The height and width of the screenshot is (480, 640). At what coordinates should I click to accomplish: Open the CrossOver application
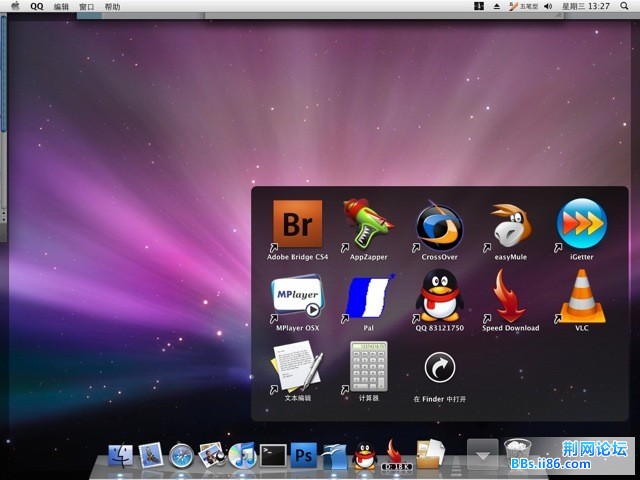439,226
